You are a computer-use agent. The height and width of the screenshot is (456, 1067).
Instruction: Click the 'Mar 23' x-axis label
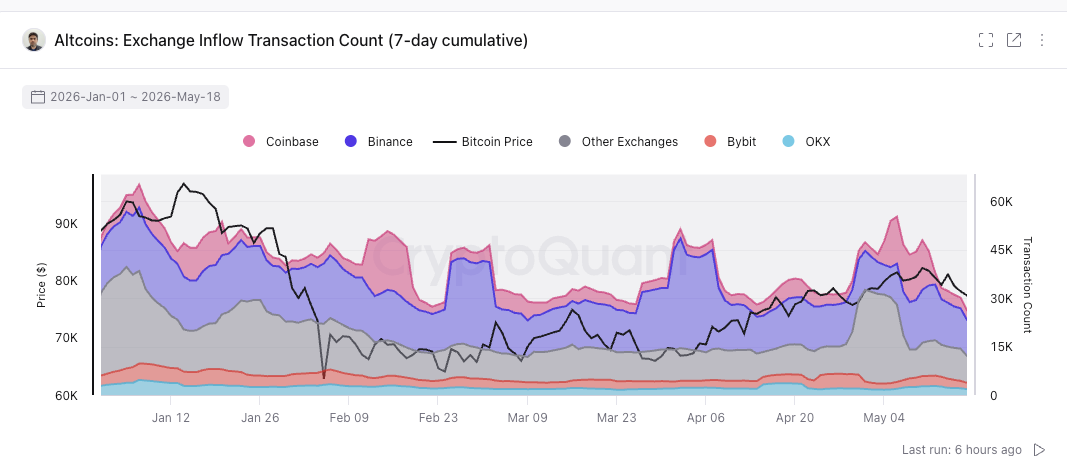pyautogui.click(x=617, y=417)
